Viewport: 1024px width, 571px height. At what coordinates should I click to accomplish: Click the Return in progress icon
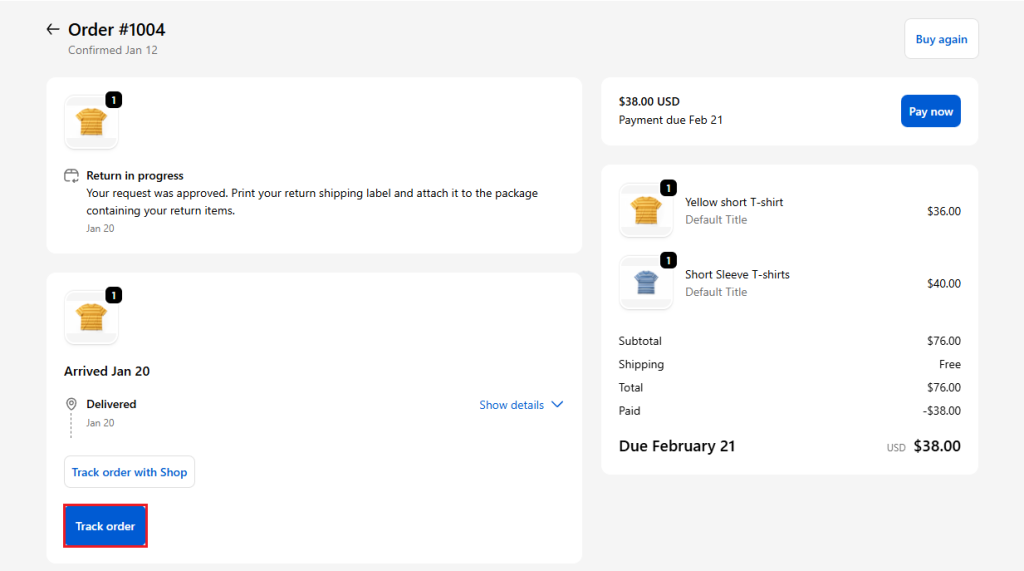click(x=71, y=176)
